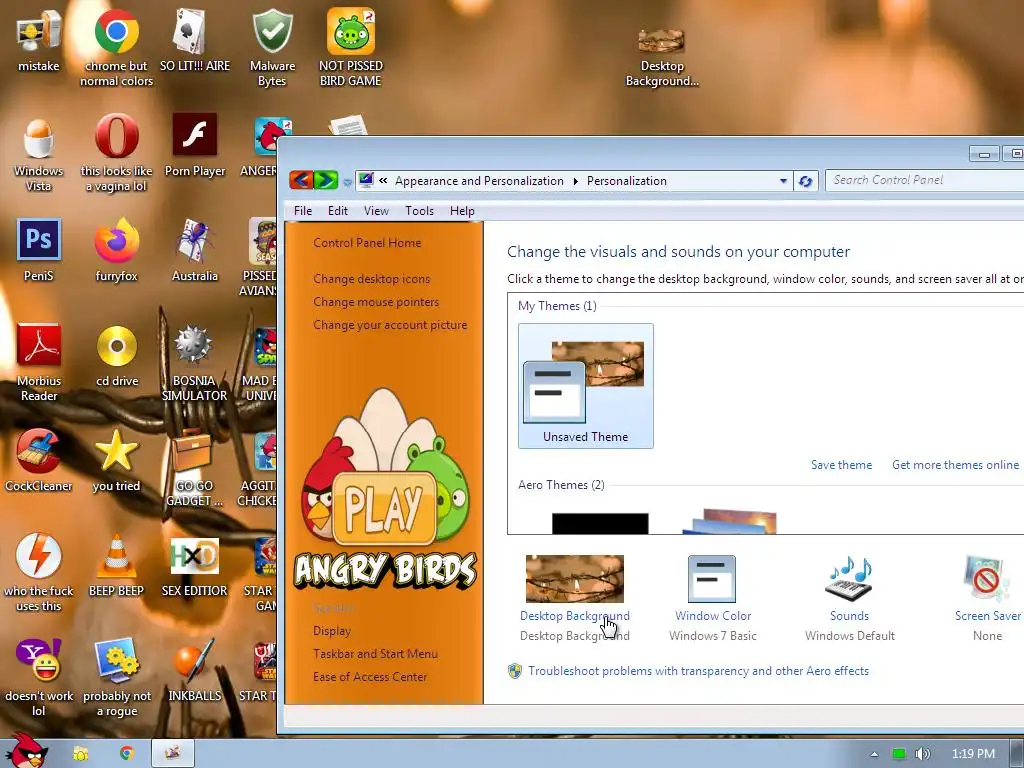Click 'Troubleshoot problems with transparency' link
This screenshot has width=1024, height=768.
(698, 671)
